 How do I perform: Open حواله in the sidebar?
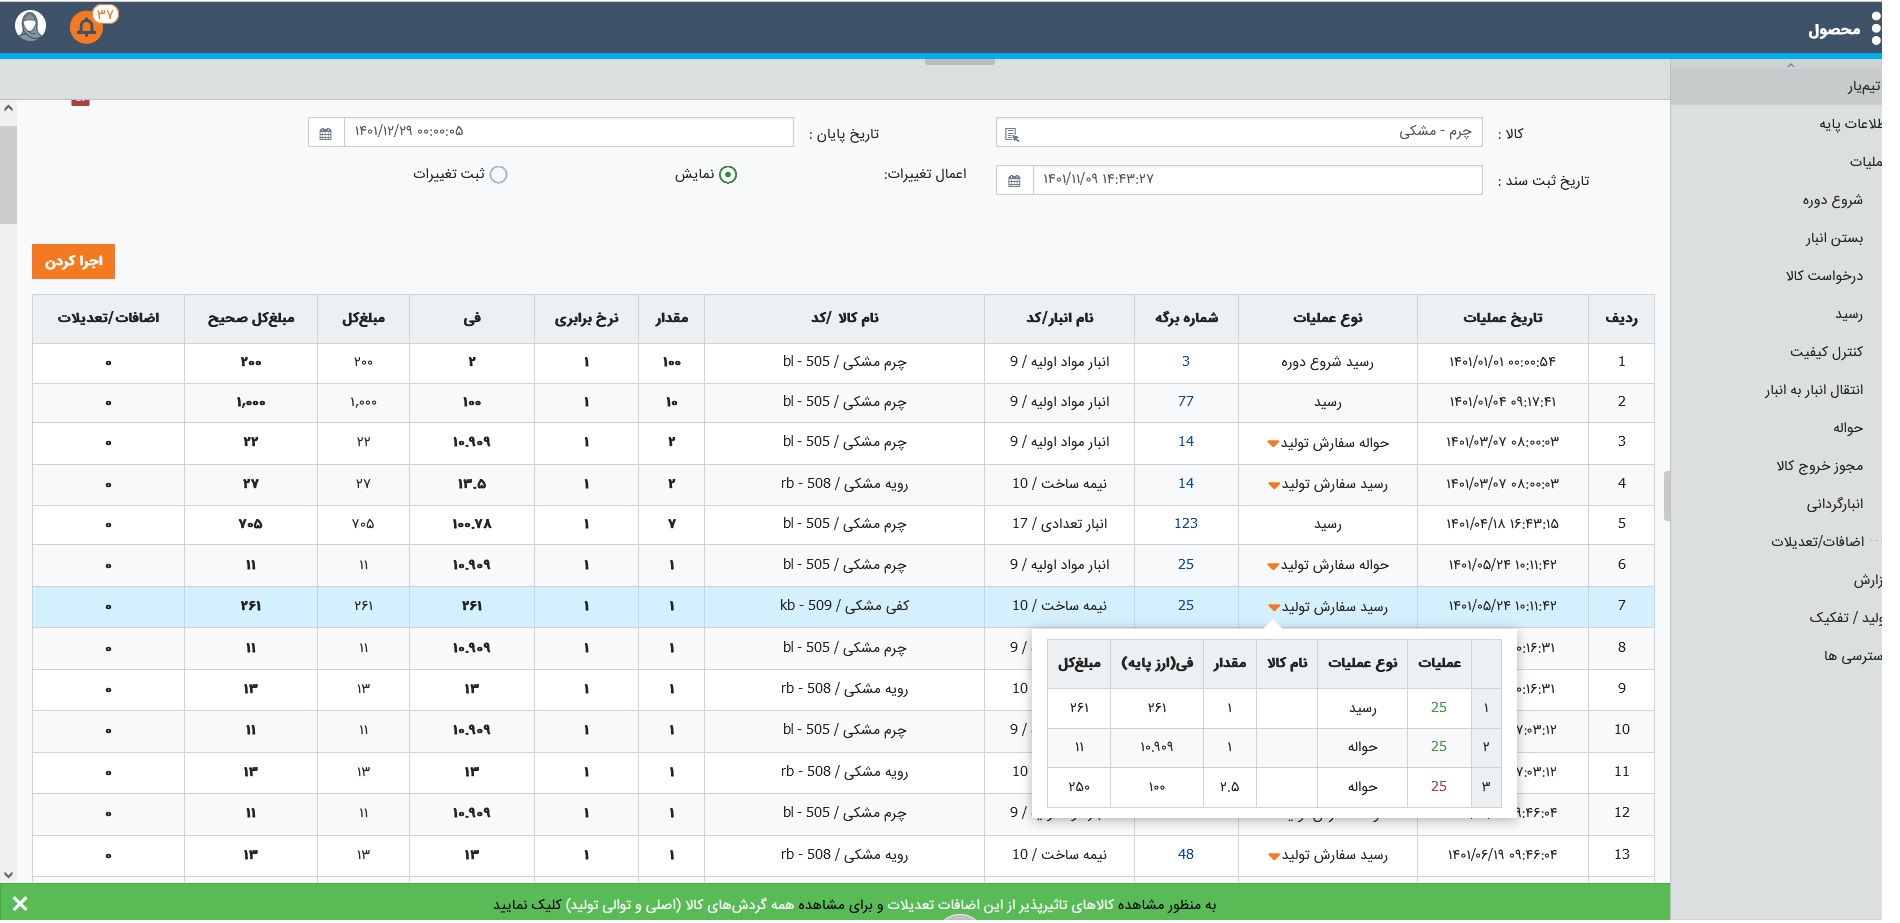[1847, 429]
